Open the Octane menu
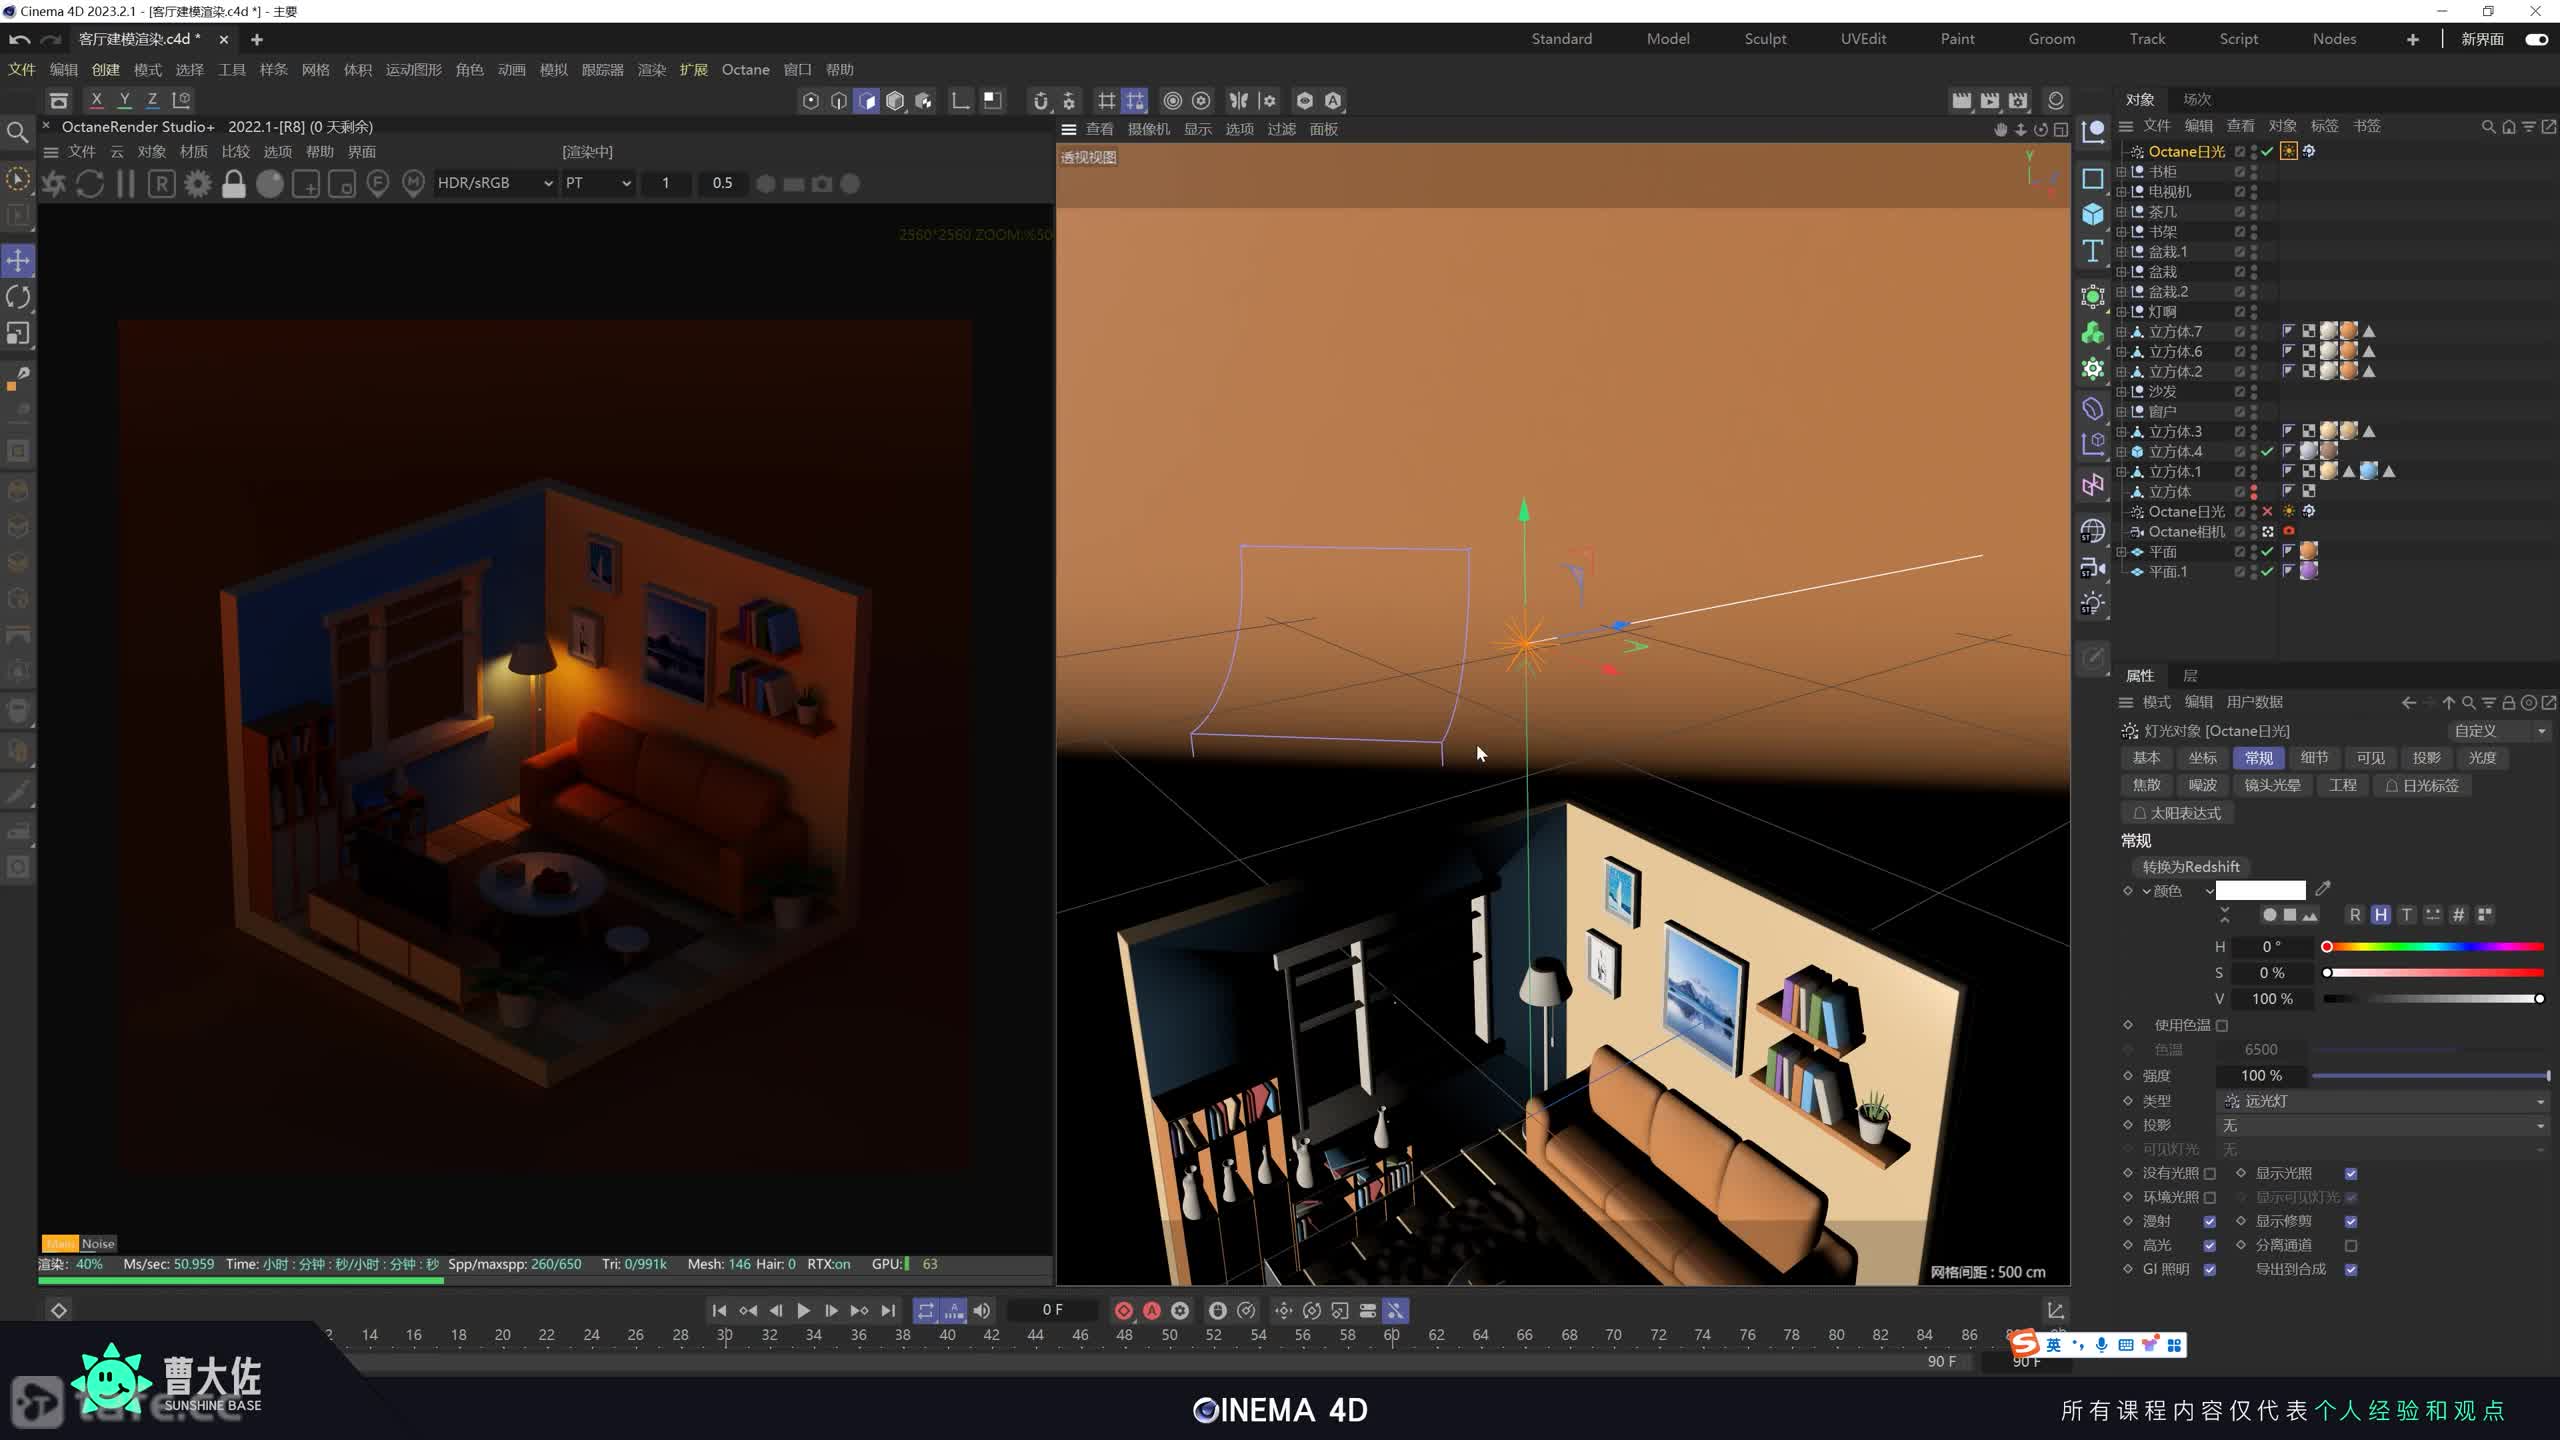This screenshot has width=2560, height=1440. tap(745, 69)
